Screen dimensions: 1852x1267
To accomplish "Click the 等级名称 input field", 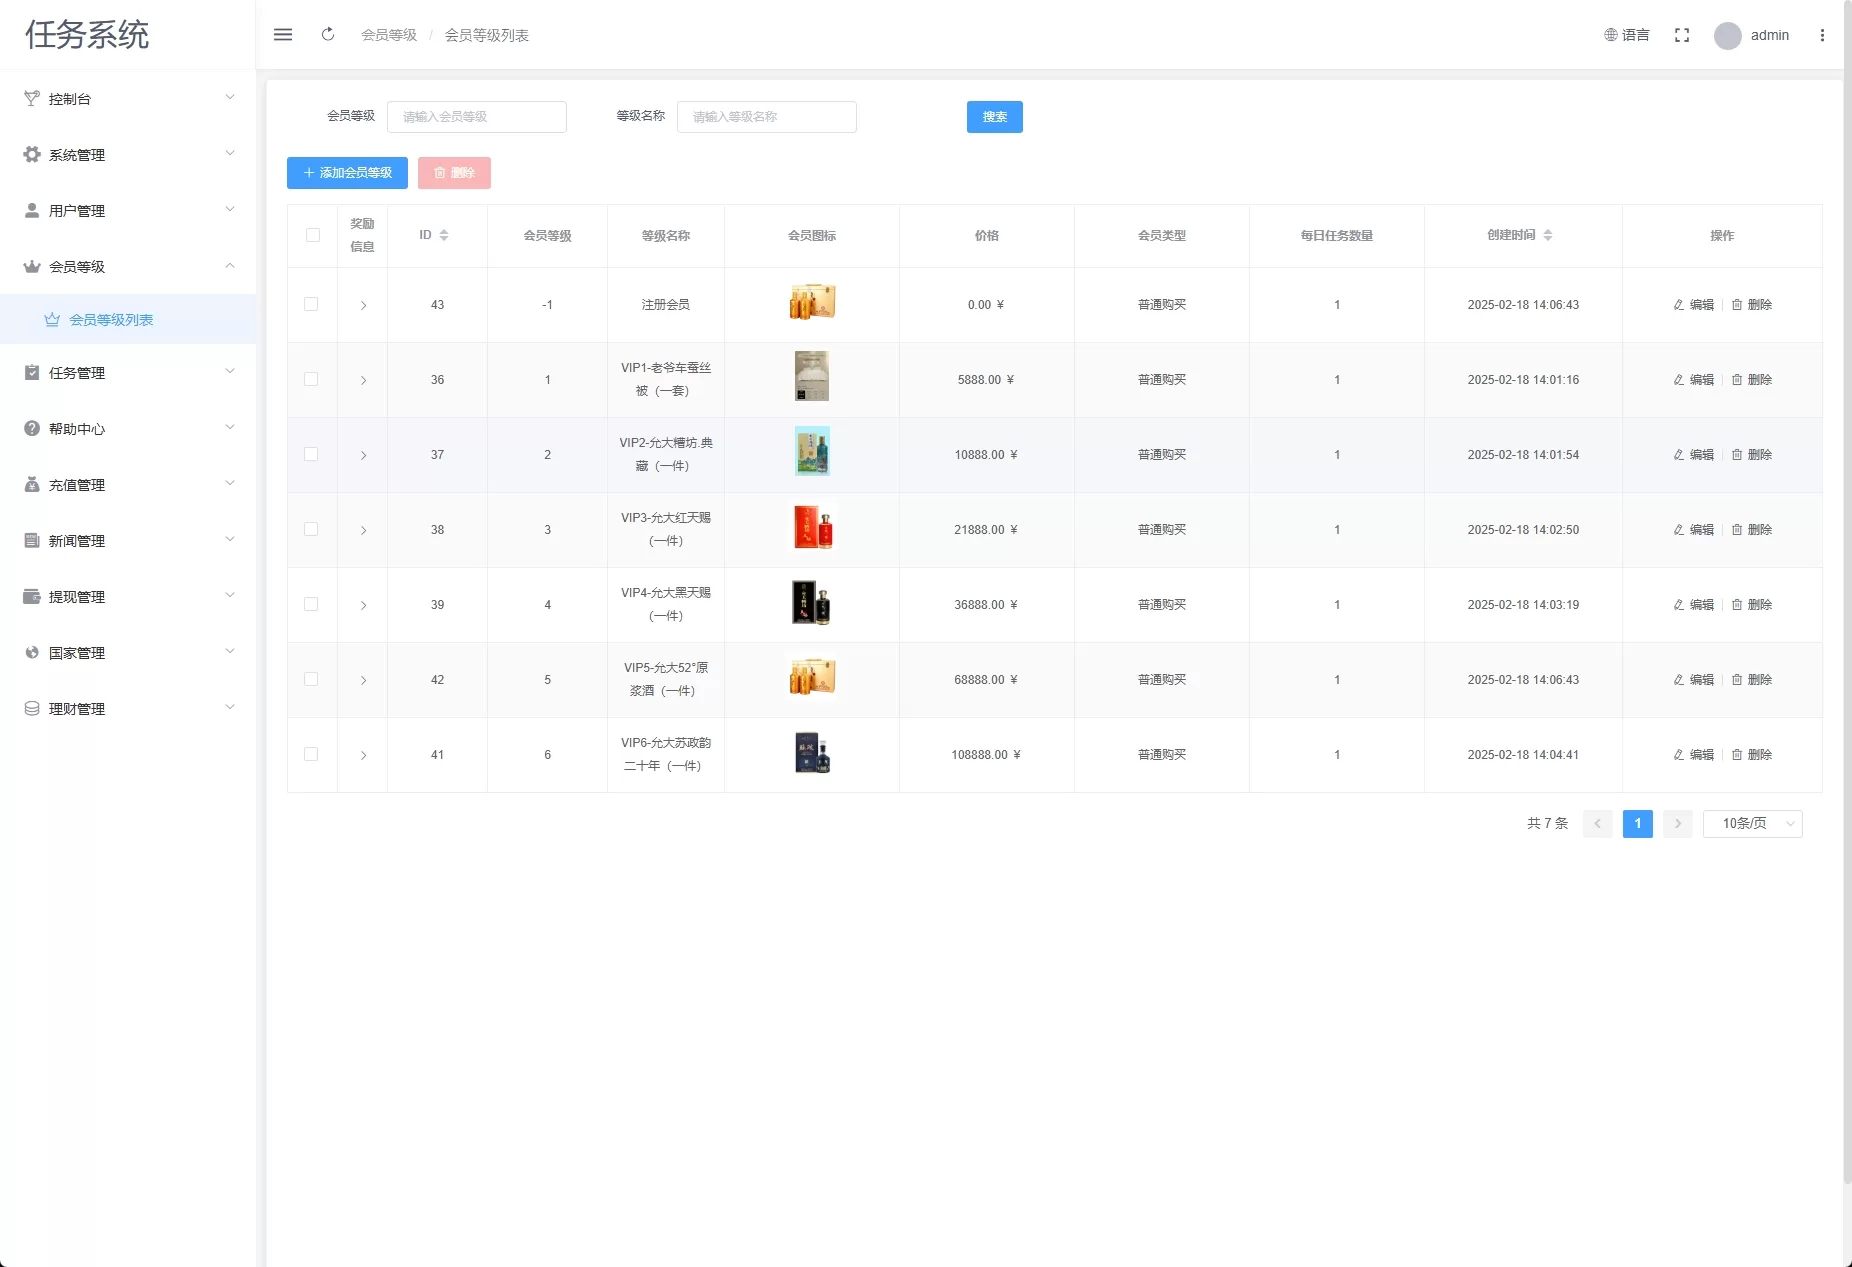I will (766, 117).
